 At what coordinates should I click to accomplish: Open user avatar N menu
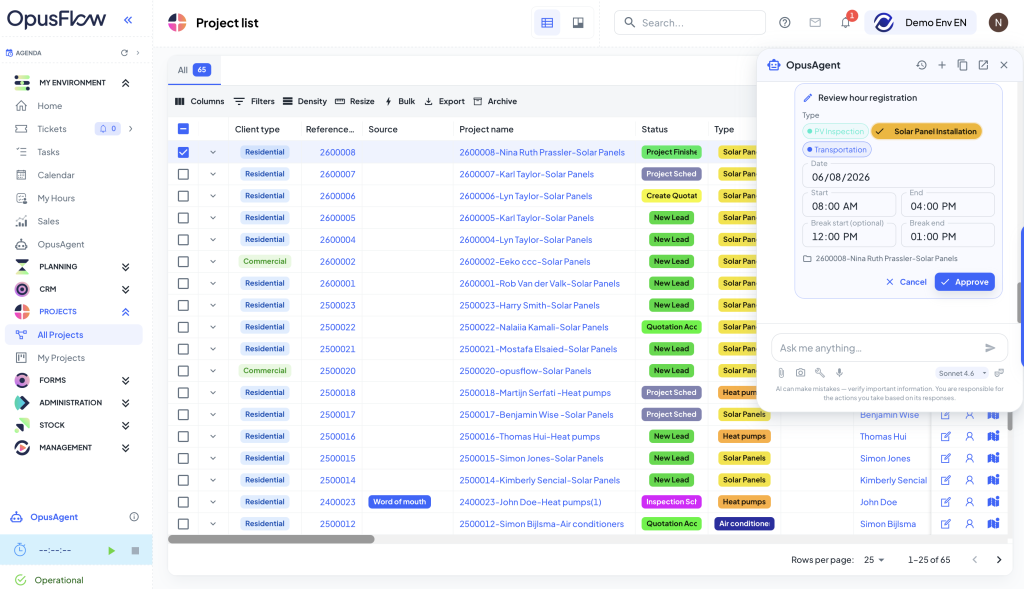998,23
